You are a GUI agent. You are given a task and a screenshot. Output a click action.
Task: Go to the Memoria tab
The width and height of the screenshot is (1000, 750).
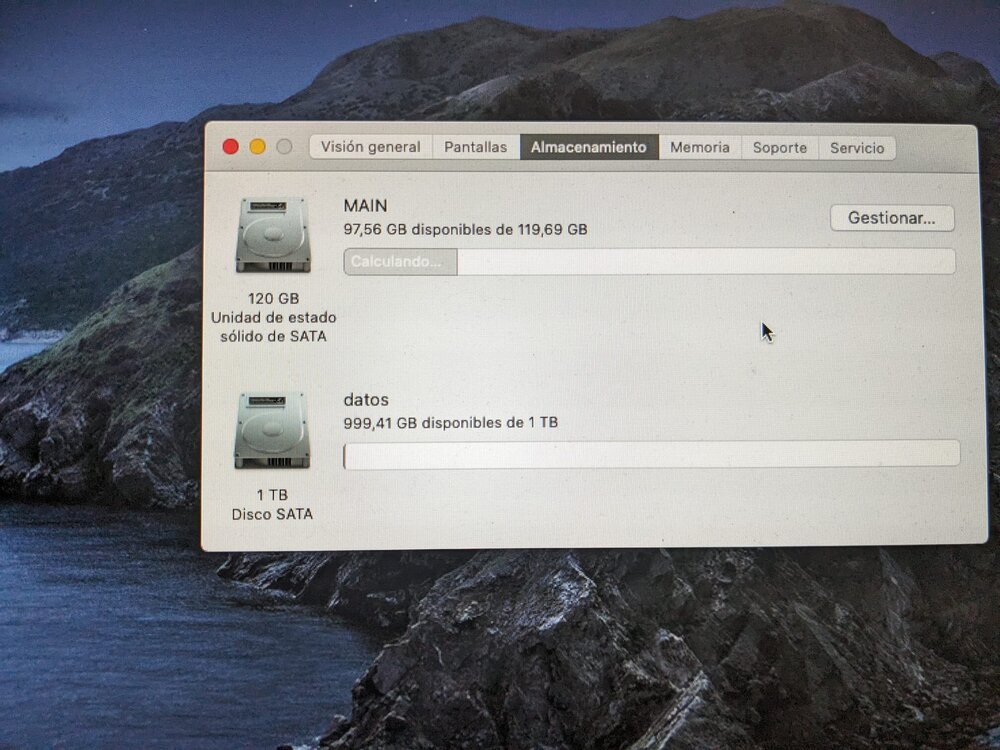[x=700, y=147]
